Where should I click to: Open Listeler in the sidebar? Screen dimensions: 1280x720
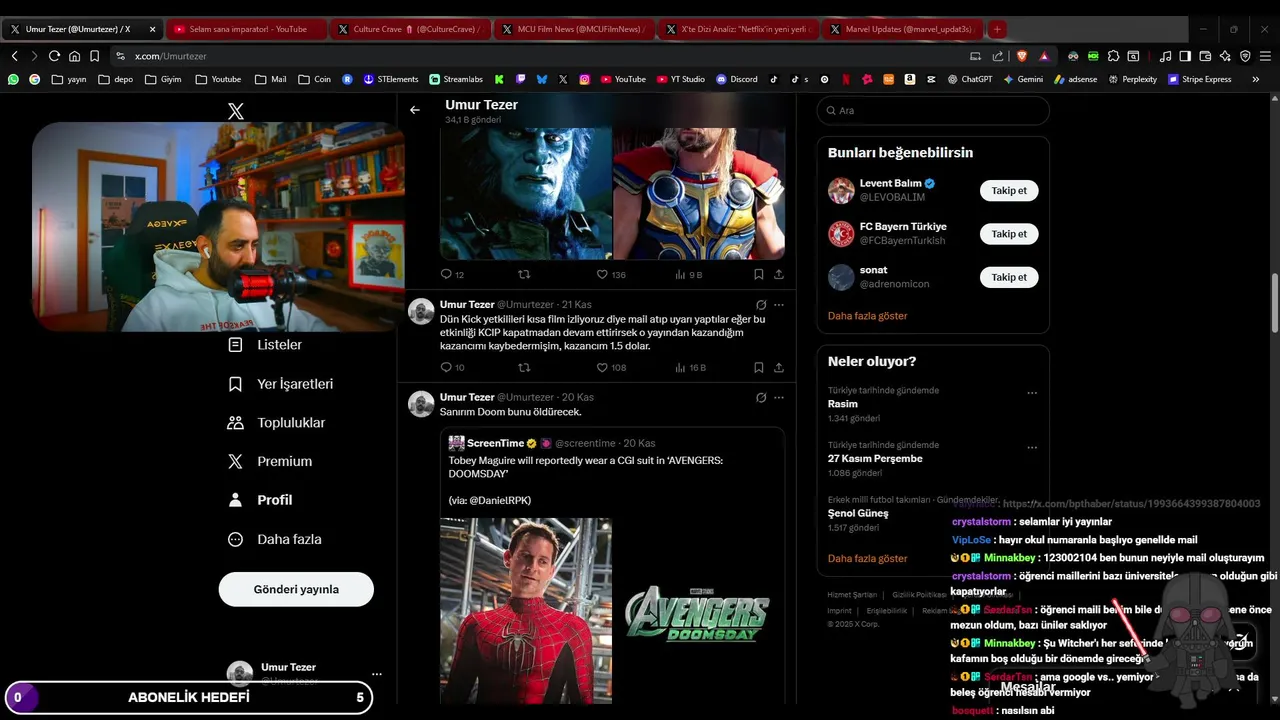[265, 345]
